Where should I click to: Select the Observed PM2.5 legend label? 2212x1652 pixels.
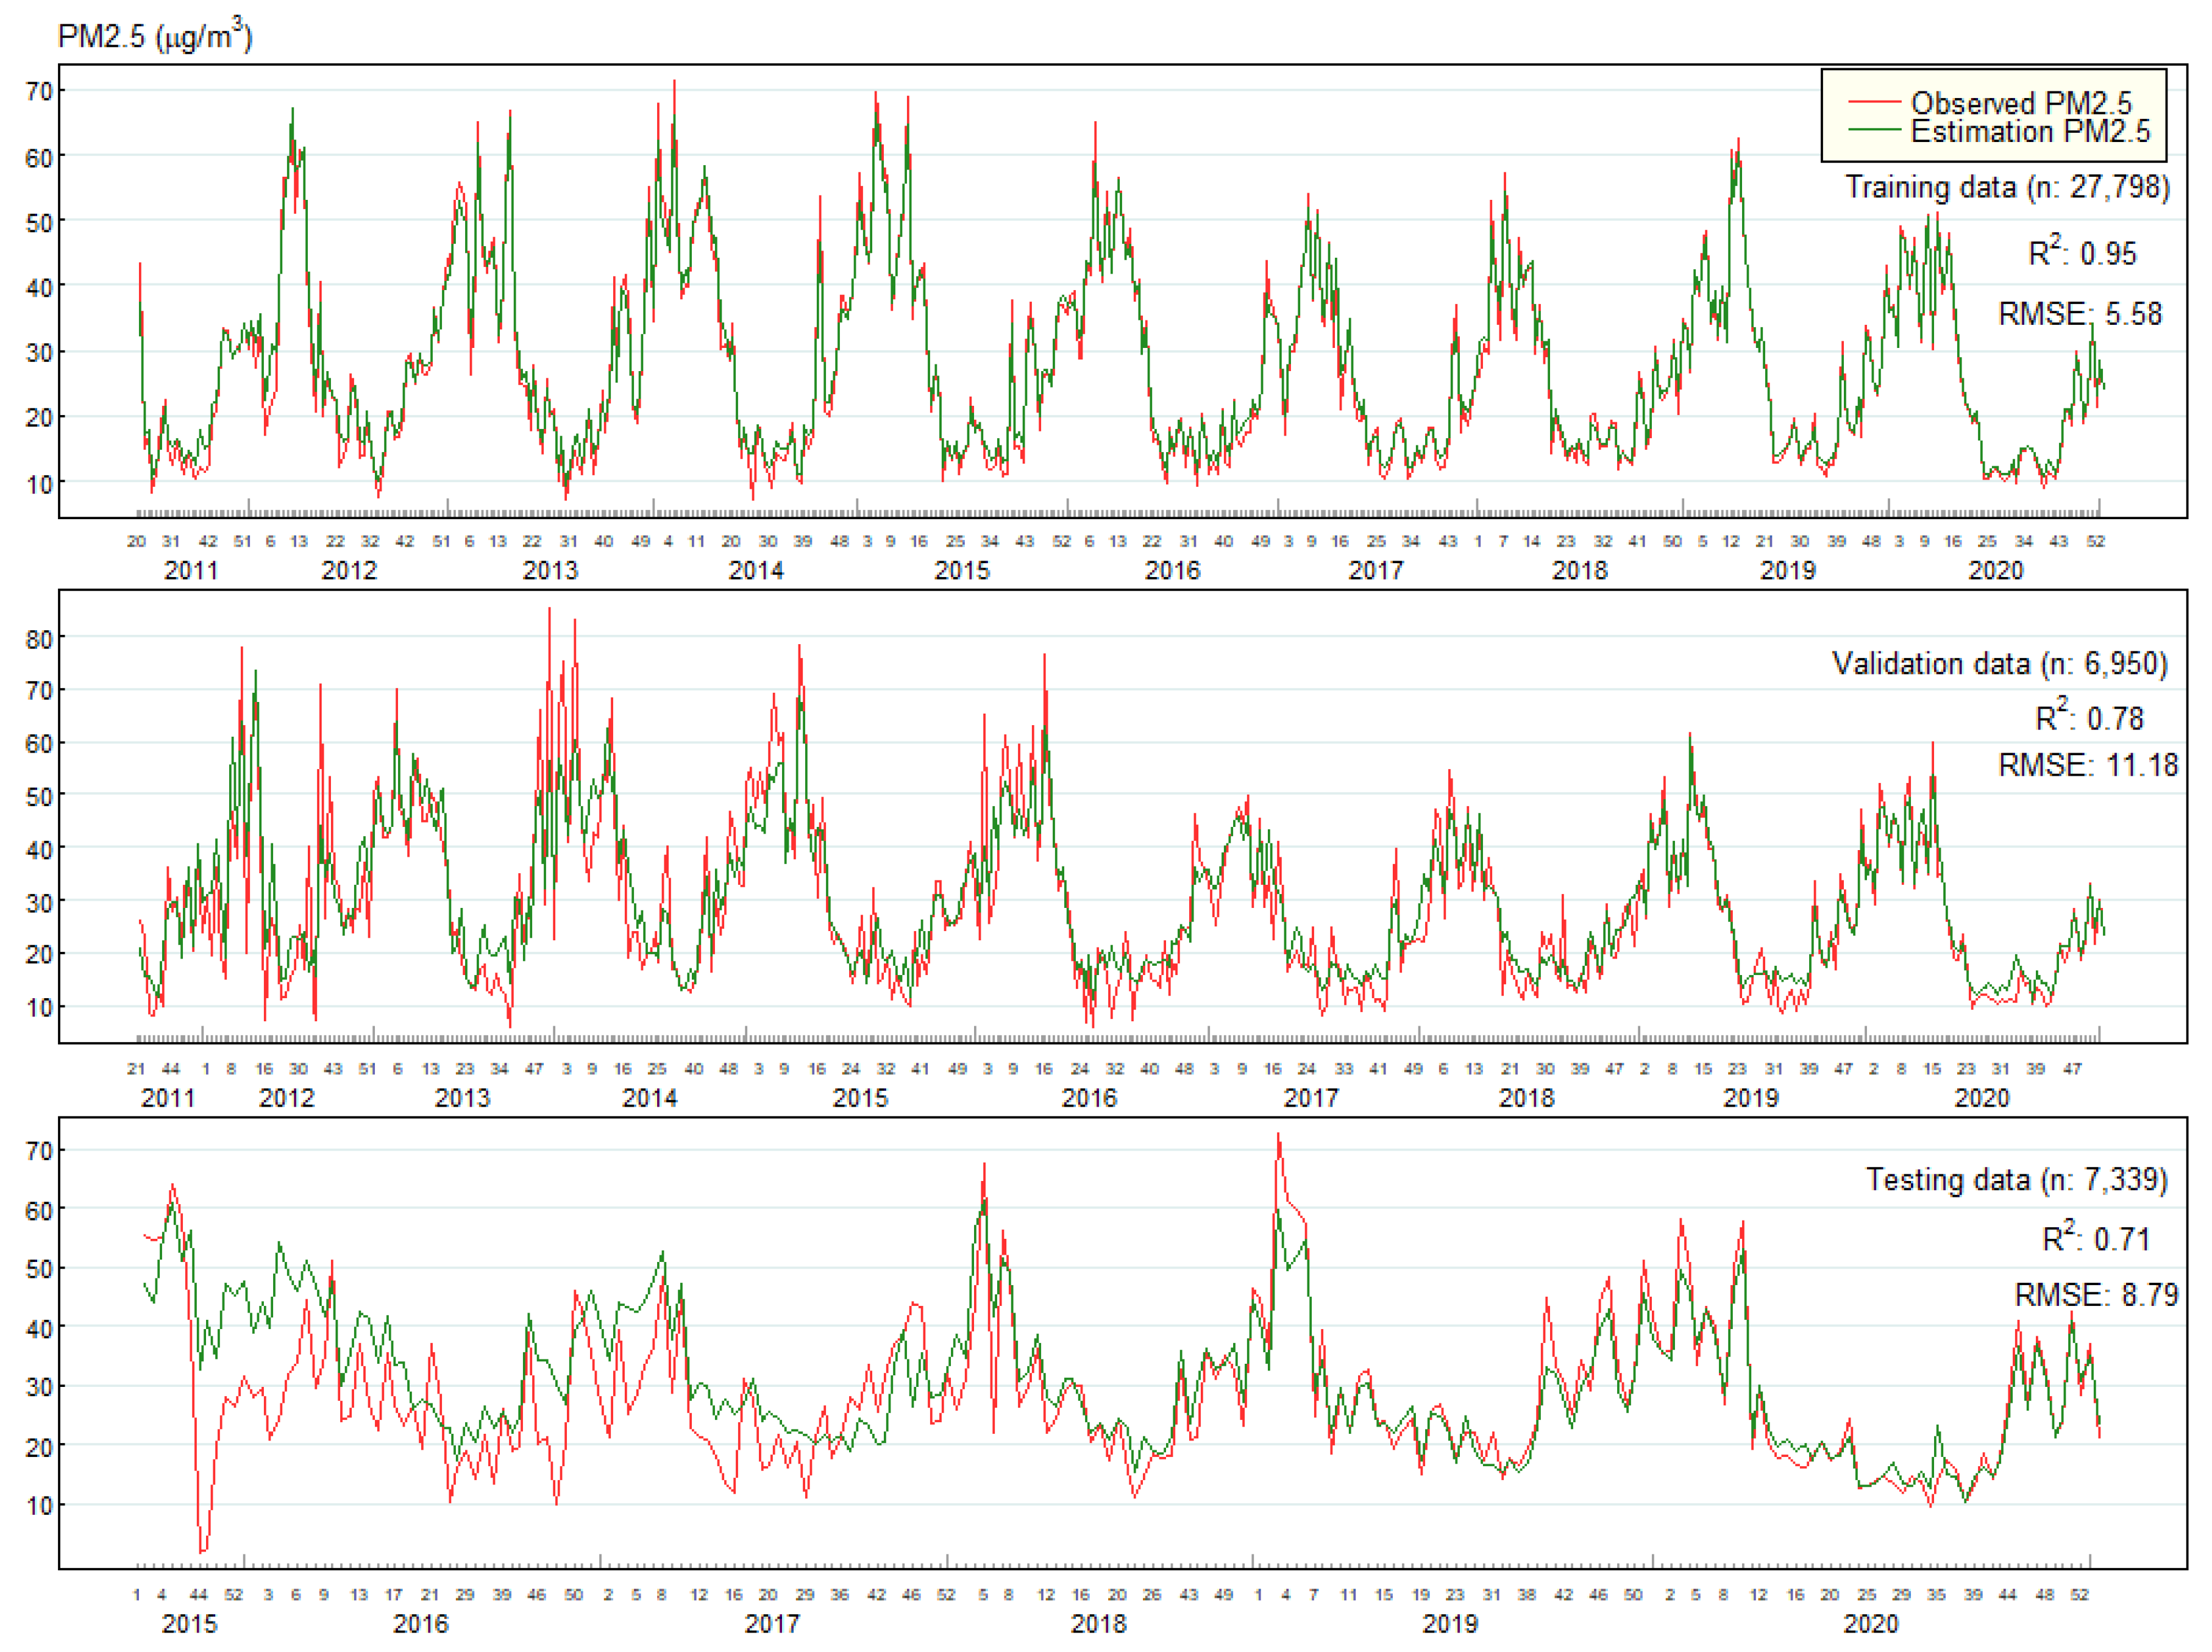[2020, 102]
